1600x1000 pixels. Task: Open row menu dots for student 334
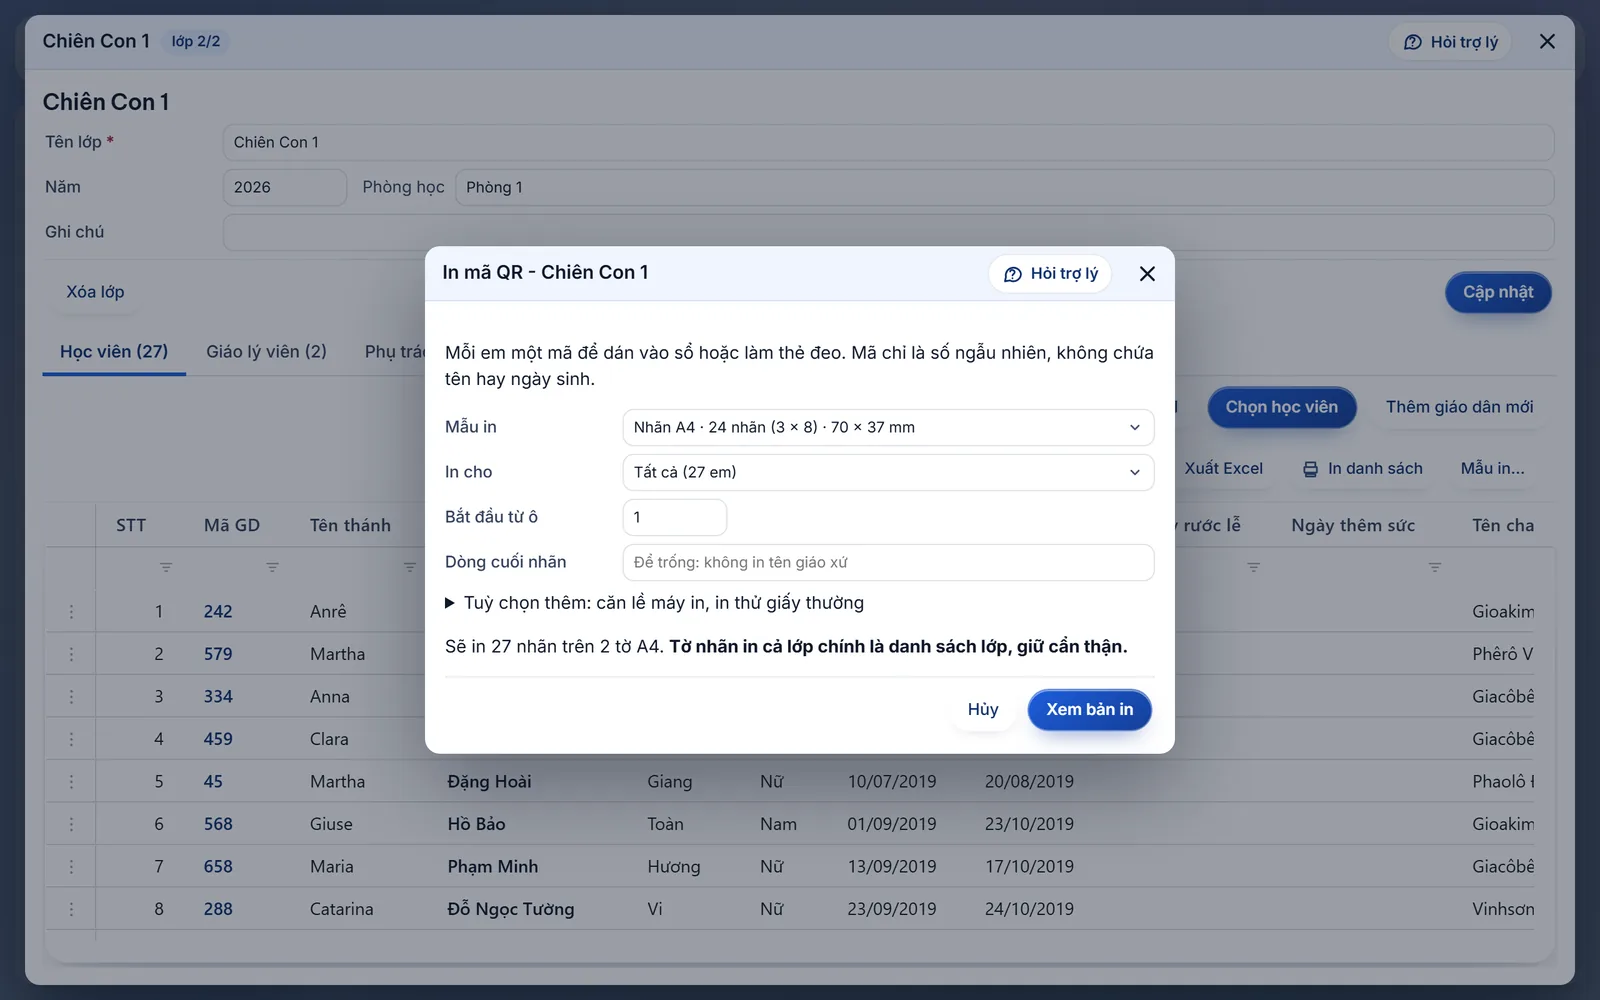tap(71, 696)
